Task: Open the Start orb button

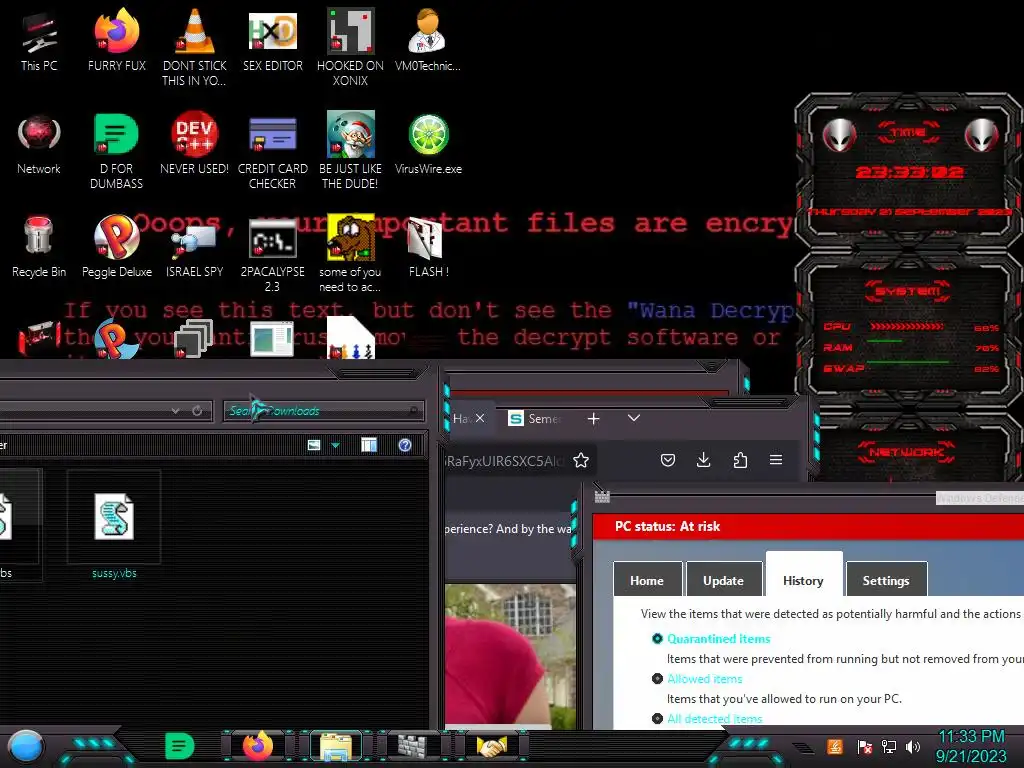Action: pos(26,747)
